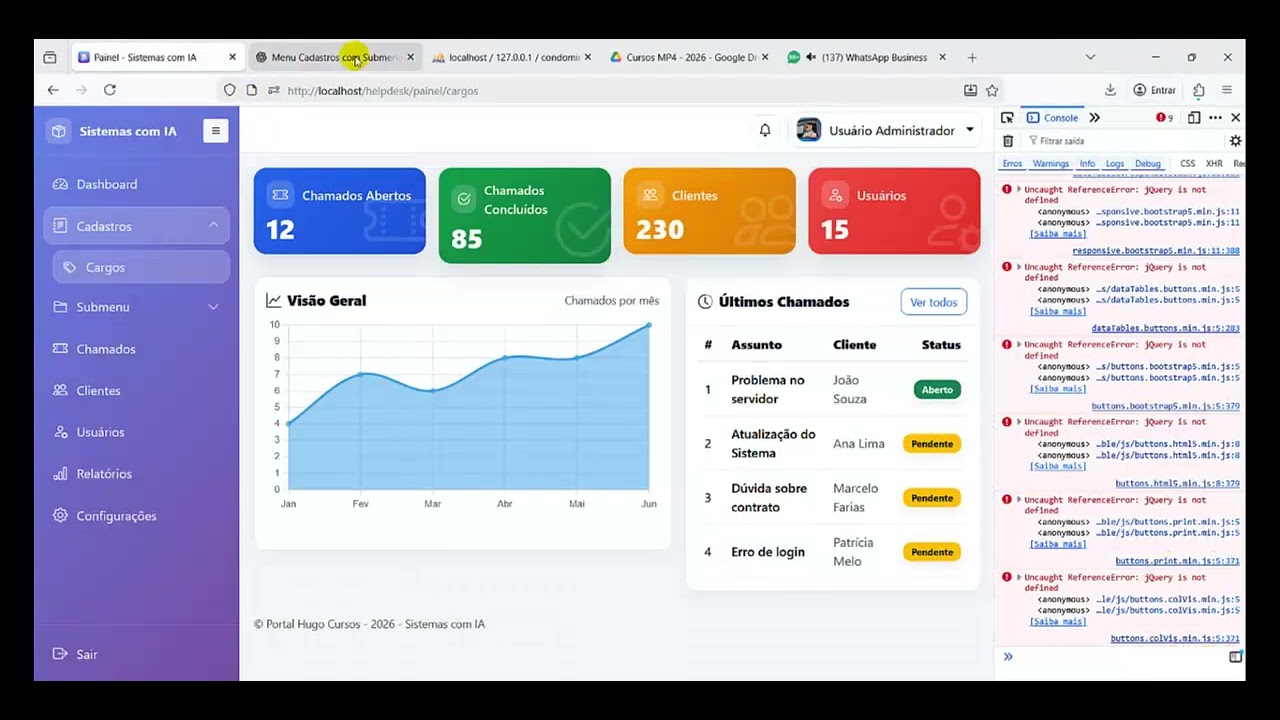Clear the console output with trash icon
Viewport: 1280px width, 720px height.
click(1008, 141)
